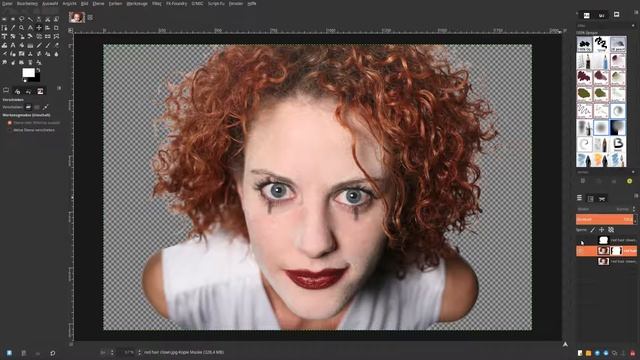Click the refresh brushes green button
Viewport: 640px width, 360px height.
tap(629, 181)
